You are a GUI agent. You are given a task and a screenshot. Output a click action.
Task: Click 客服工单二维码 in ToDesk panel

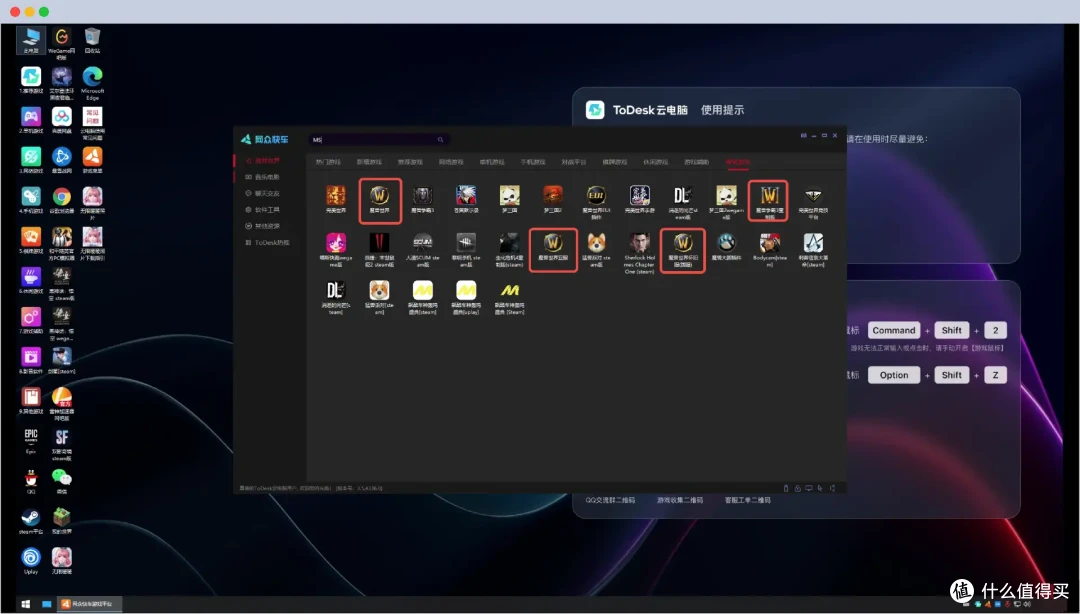pyautogui.click(x=748, y=500)
